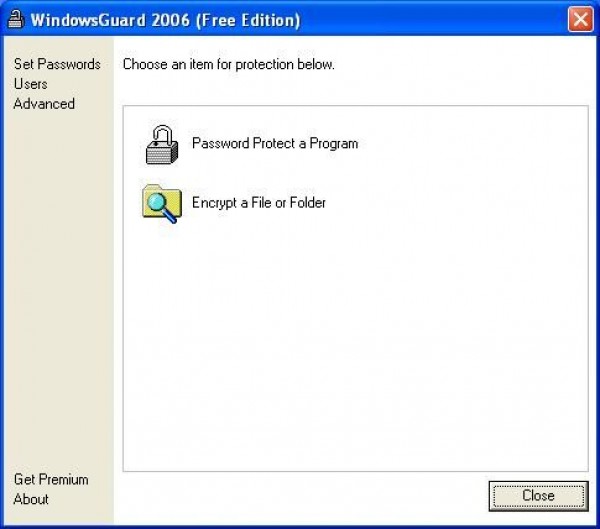Image resolution: width=600 pixels, height=529 pixels.
Task: Choose the Encrypt a File or Folder label
Action: [259, 203]
